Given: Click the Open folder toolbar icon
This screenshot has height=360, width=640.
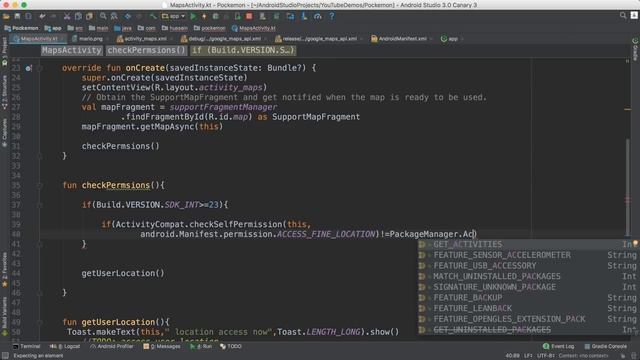Looking at the screenshot, I should click(x=6, y=16).
